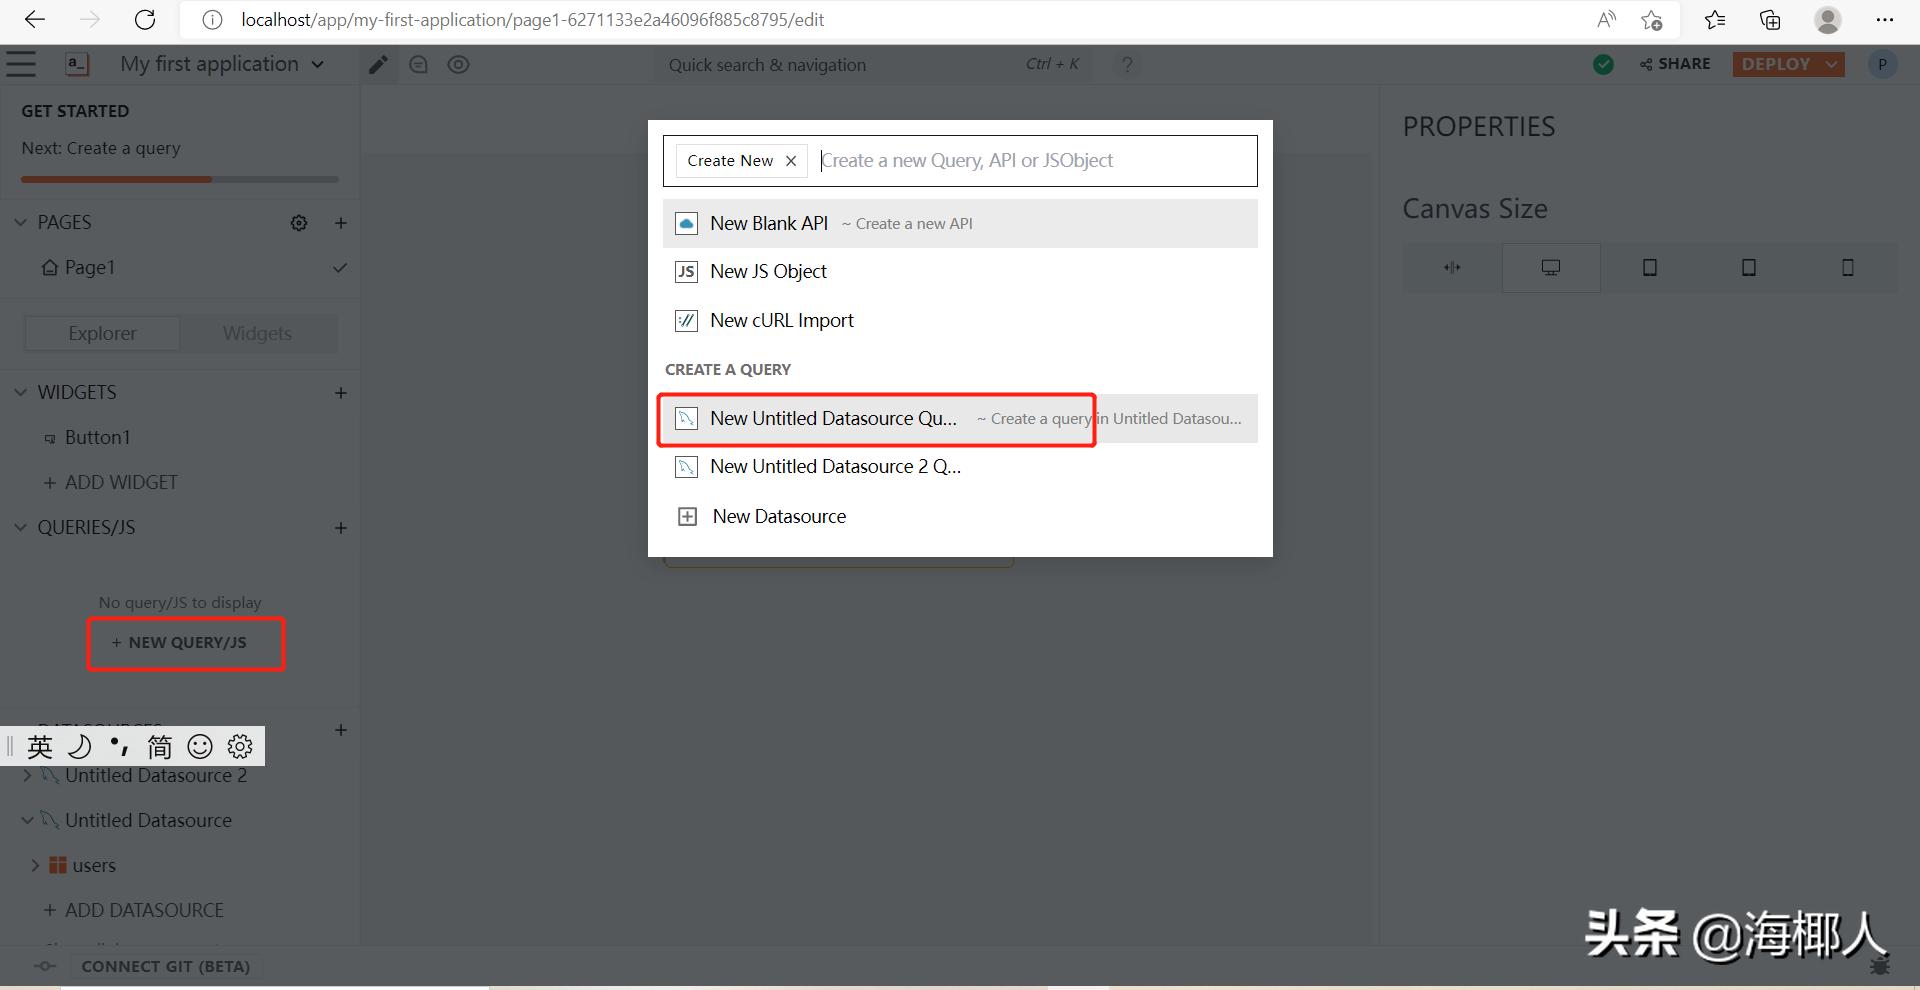Toggle IME Simplified Chinese setting
The width and height of the screenshot is (1920, 990).
160,746
